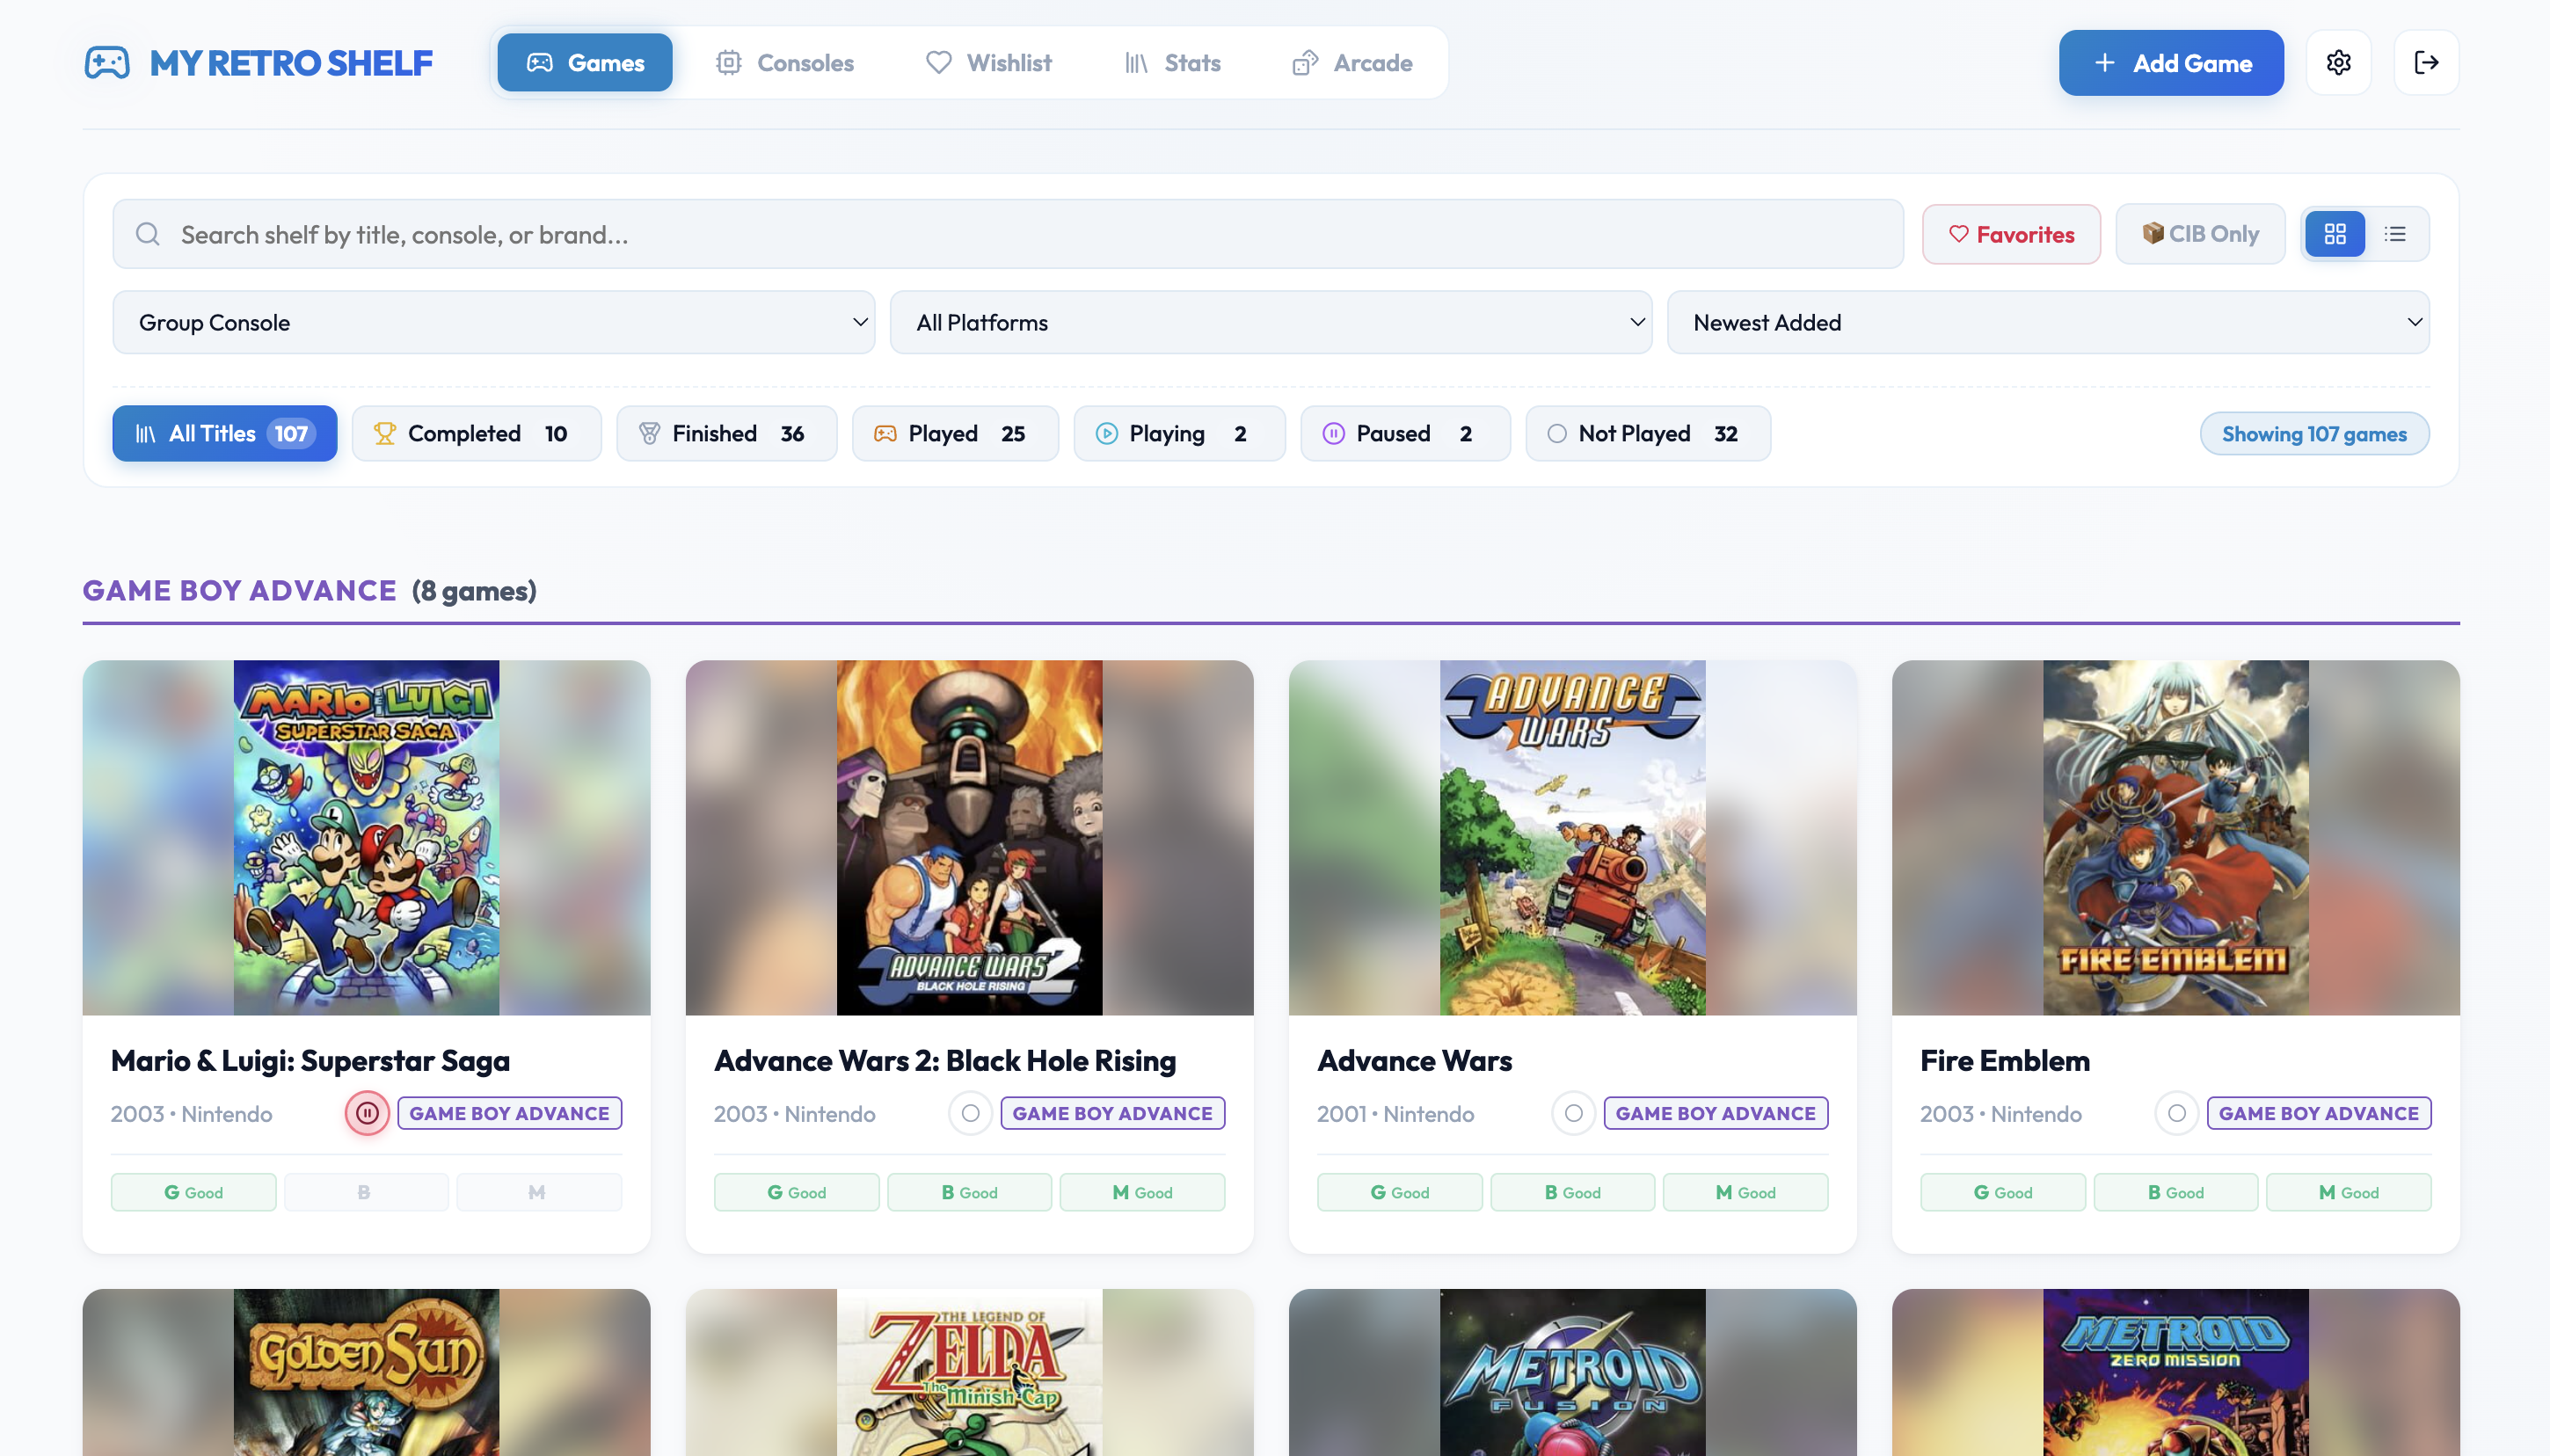
Task: Click the MY RETRO SHELF title link
Action: [291, 63]
